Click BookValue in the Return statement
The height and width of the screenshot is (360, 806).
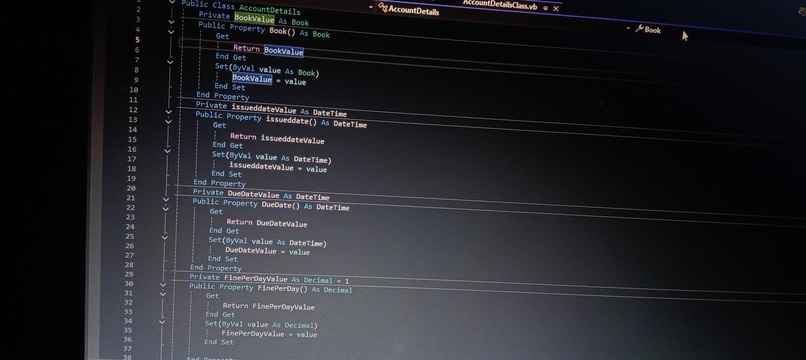(284, 51)
